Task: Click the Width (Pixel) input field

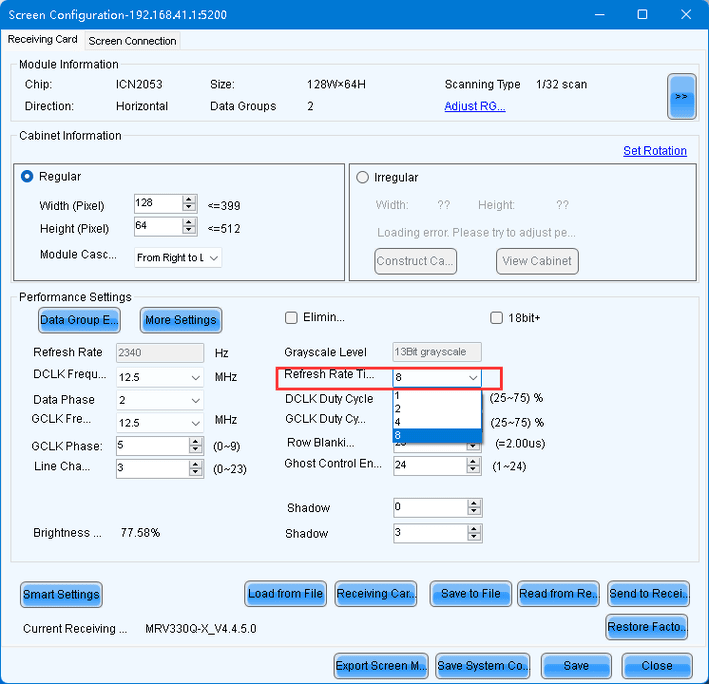Action: (x=158, y=203)
